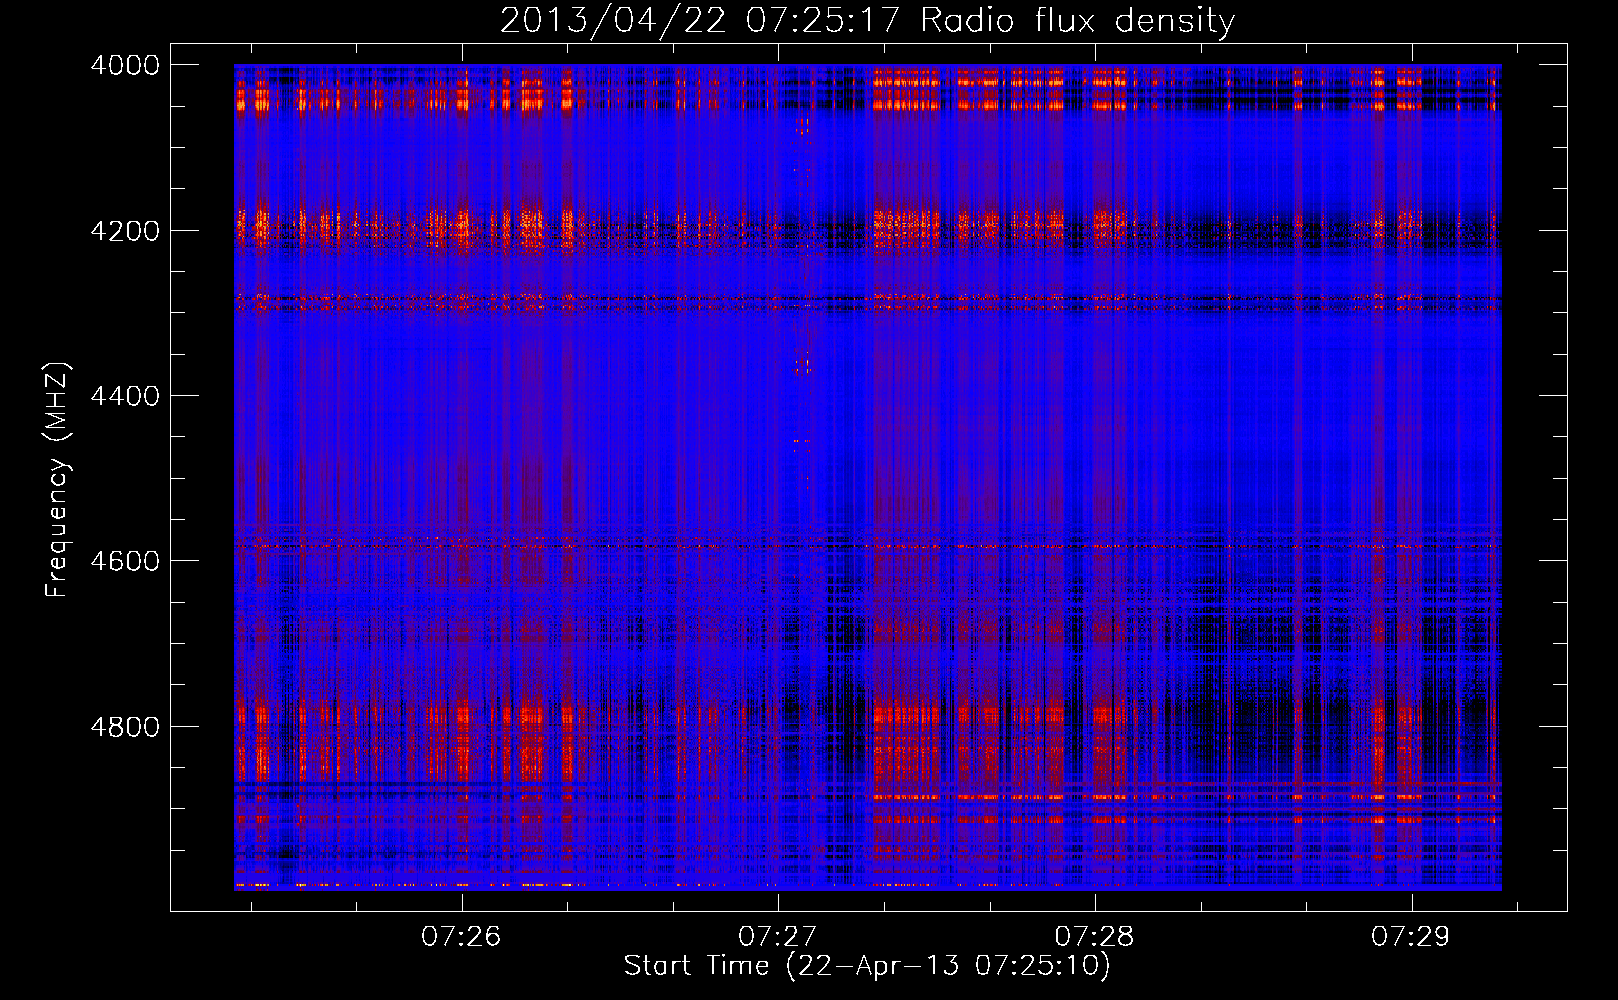Click the "Start Time (22-Apr-13 07:25:10)" x-axis title
1618x1000 pixels.
coord(867,966)
